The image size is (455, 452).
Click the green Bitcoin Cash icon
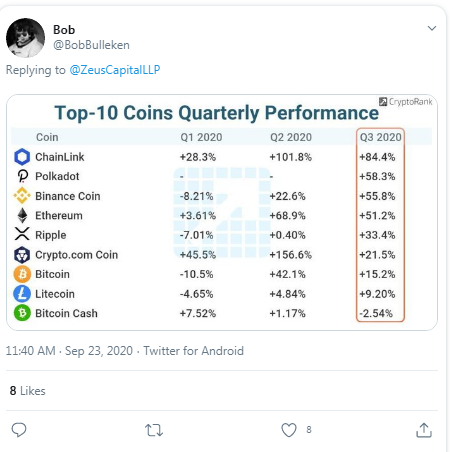click(x=22, y=313)
